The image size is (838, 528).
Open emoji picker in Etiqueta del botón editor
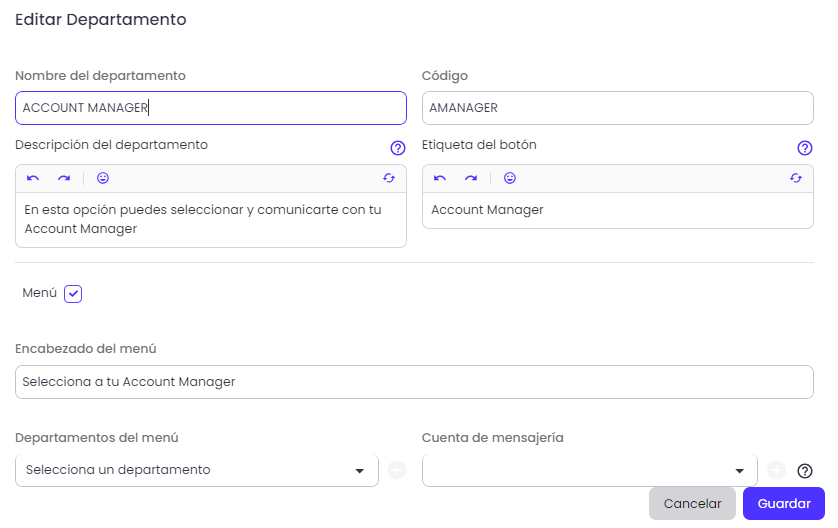tap(510, 178)
